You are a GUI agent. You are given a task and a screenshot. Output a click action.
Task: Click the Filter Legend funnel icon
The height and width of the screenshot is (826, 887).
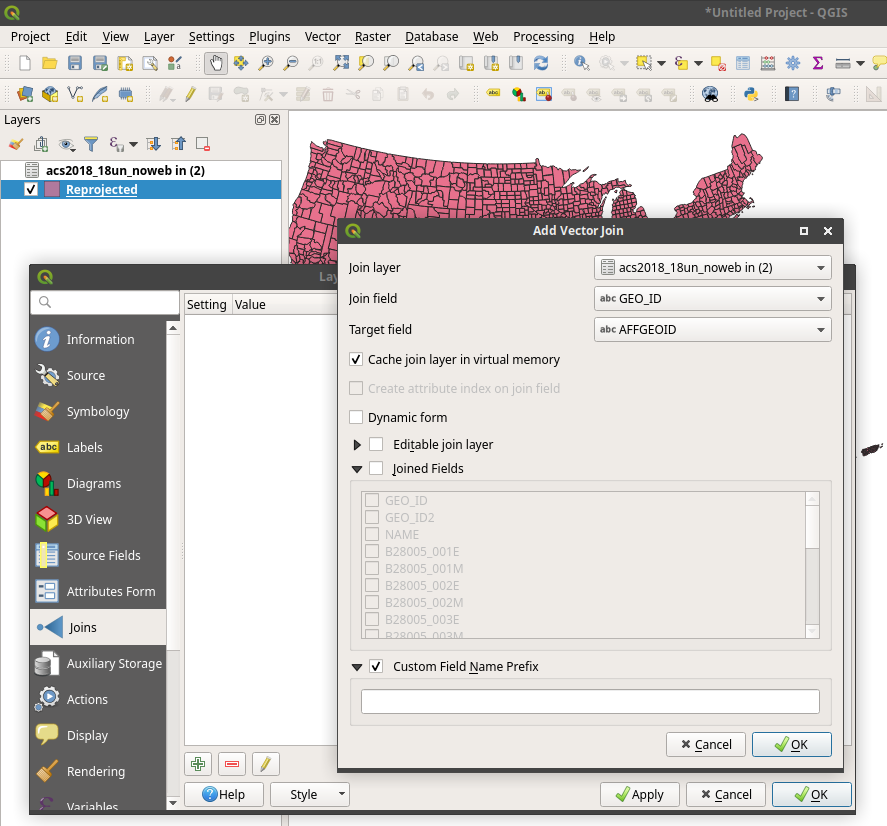pyautogui.click(x=92, y=144)
